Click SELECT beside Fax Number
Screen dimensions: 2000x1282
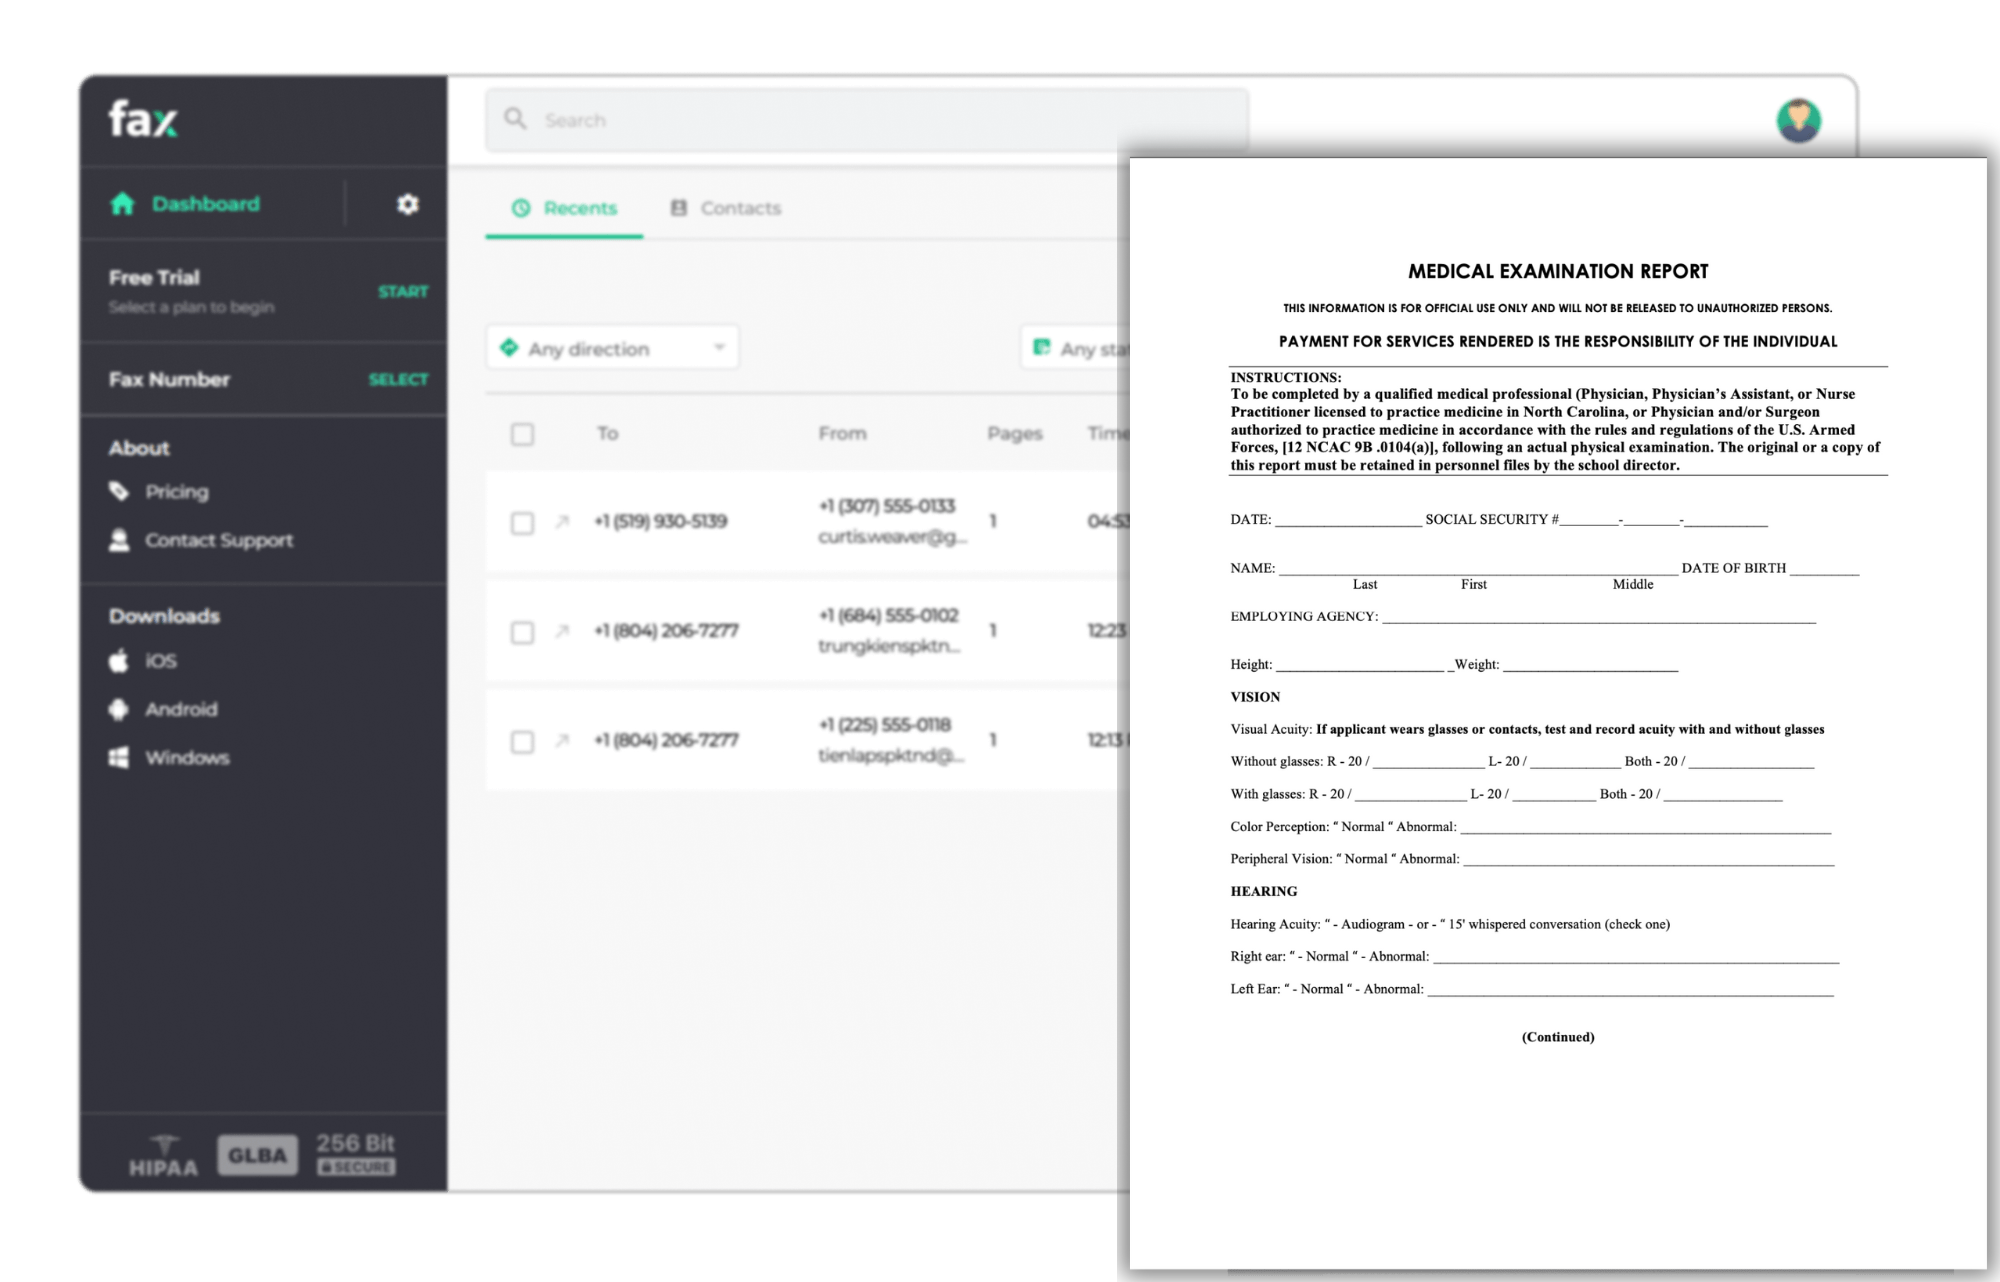[398, 379]
